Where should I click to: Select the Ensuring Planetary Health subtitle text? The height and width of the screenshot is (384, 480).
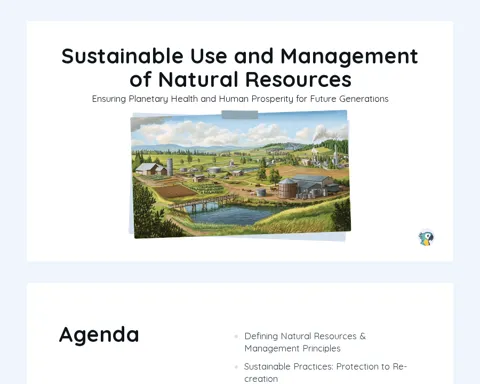[240, 99]
